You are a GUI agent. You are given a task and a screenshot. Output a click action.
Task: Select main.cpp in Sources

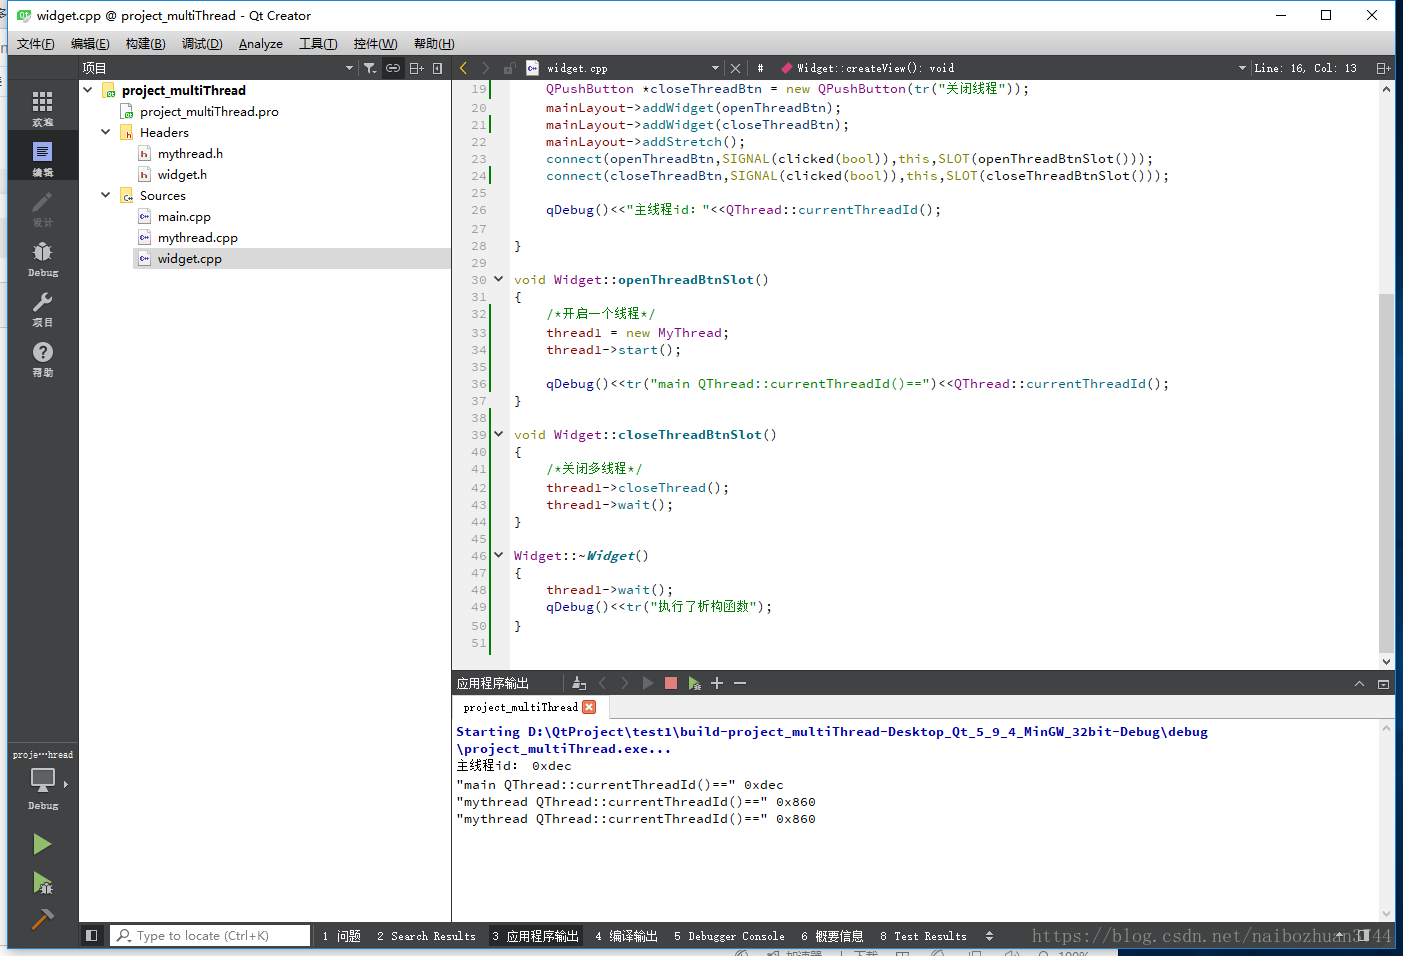(184, 216)
